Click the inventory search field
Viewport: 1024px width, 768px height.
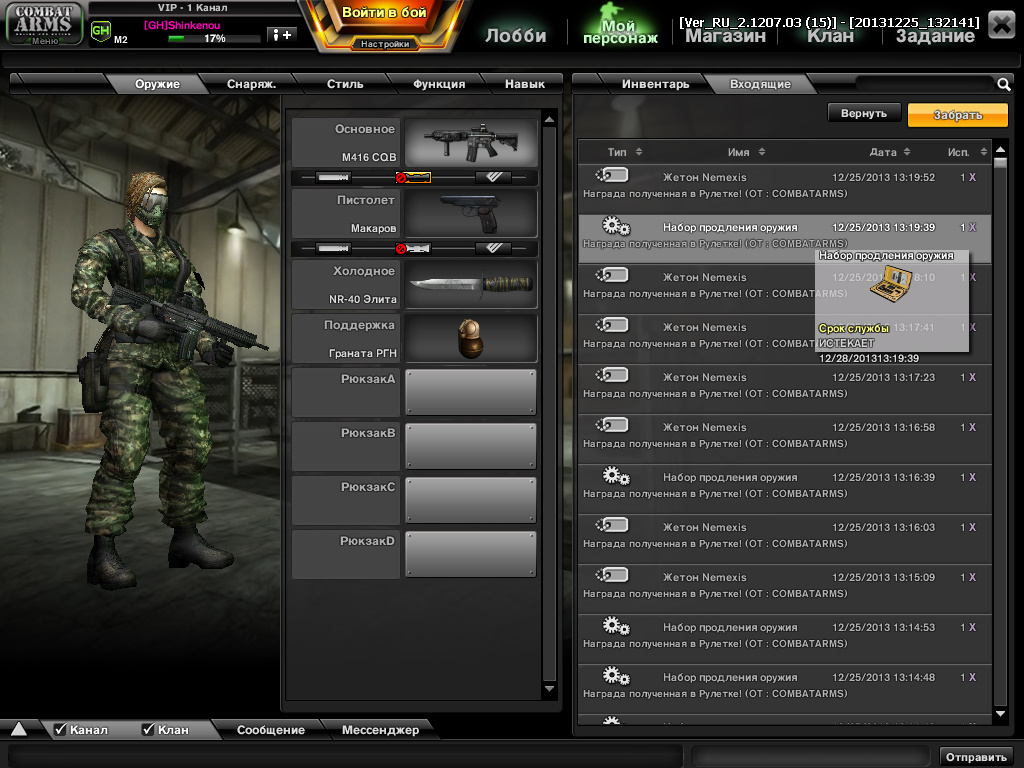[x=925, y=84]
